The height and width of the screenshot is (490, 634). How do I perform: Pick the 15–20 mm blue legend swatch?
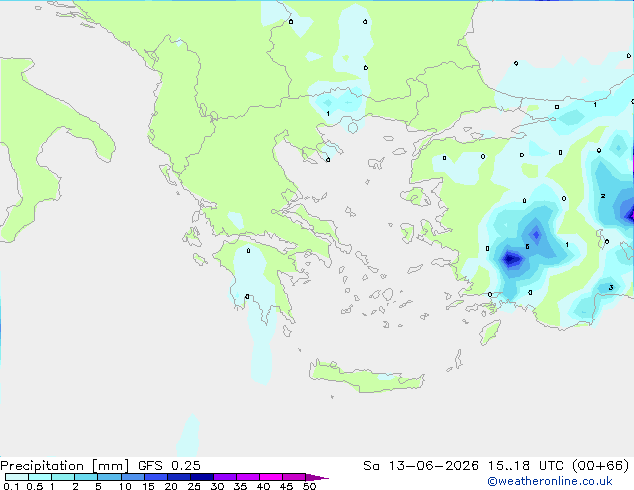pyautogui.click(x=156, y=477)
